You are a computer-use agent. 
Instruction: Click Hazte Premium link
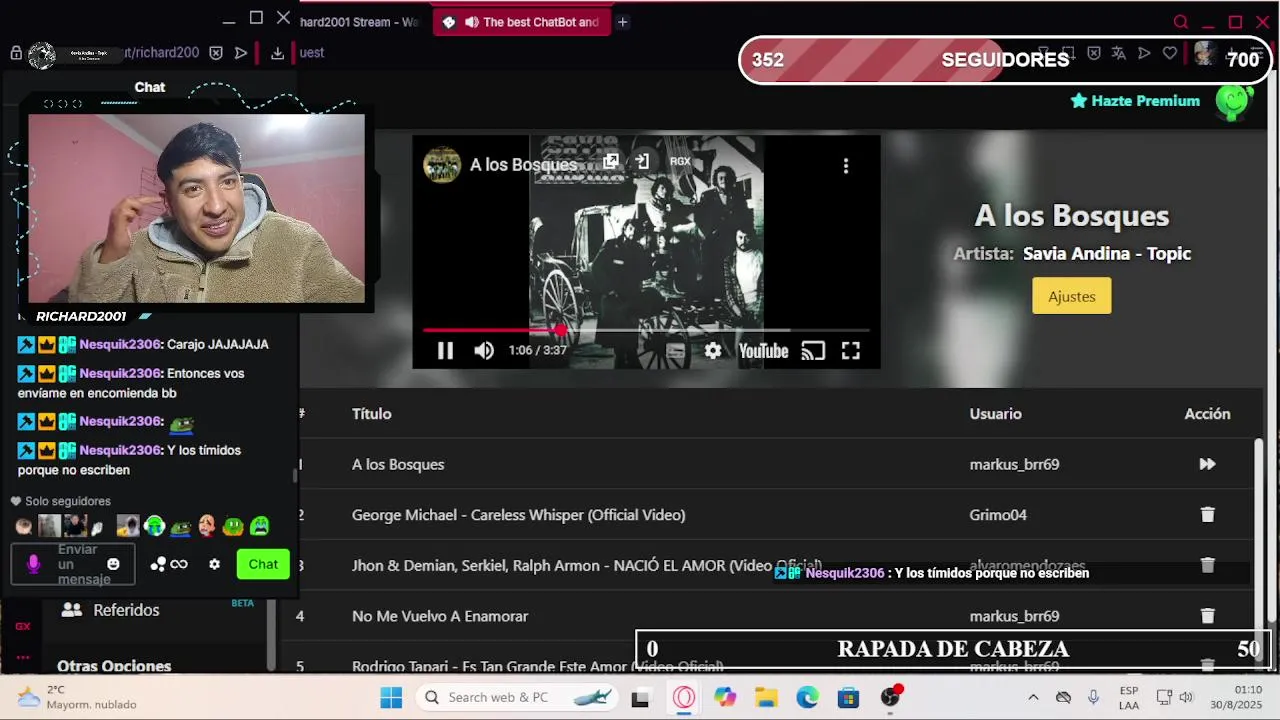point(1135,101)
